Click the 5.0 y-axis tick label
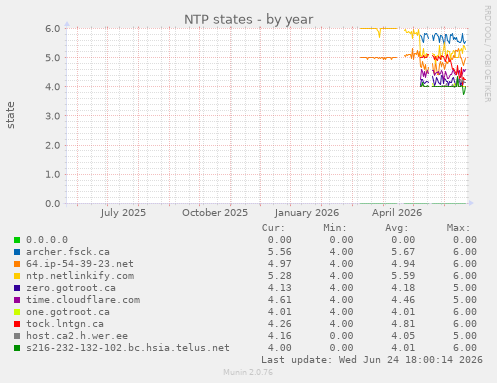Image resolution: width=497 pixels, height=383 pixels. pyautogui.click(x=53, y=58)
